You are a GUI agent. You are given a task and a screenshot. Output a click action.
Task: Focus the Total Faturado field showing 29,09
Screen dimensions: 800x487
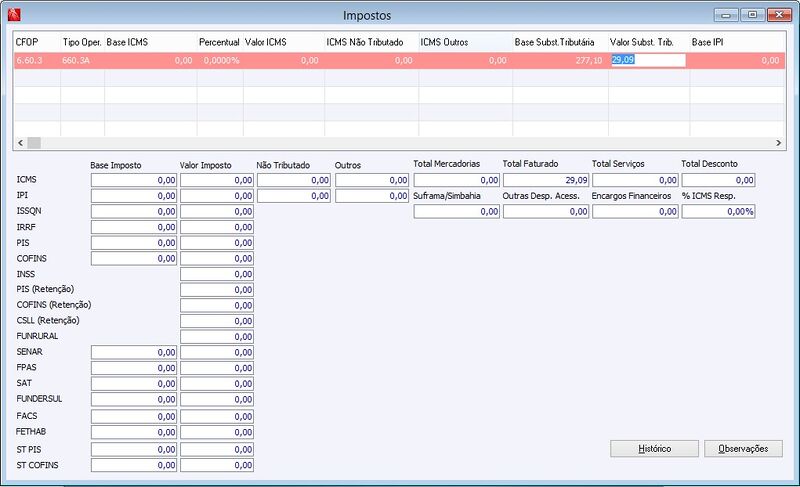tap(546, 180)
